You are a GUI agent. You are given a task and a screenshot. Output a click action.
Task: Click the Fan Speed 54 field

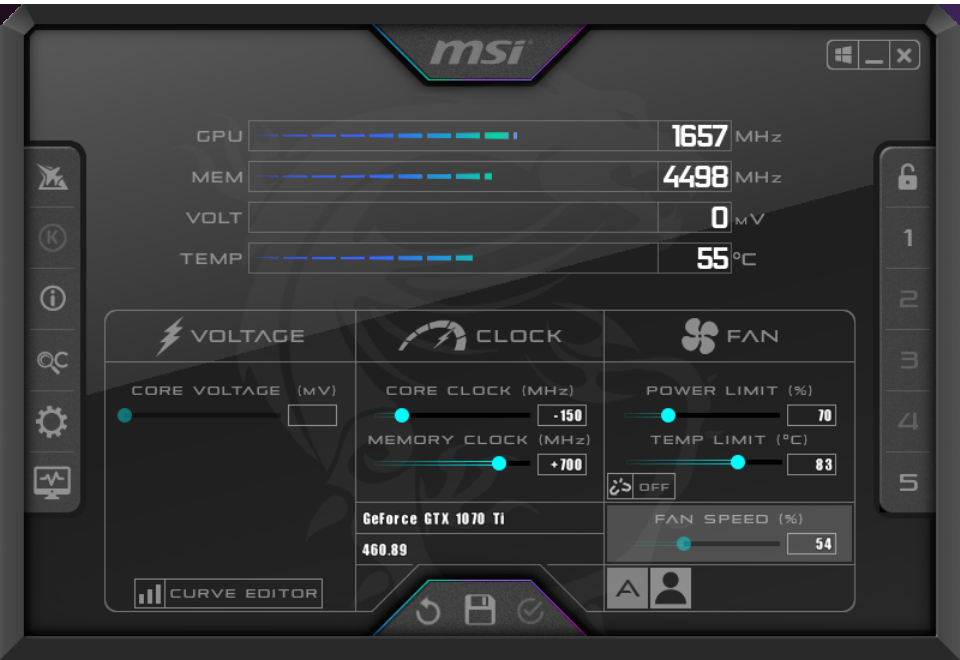tap(811, 544)
